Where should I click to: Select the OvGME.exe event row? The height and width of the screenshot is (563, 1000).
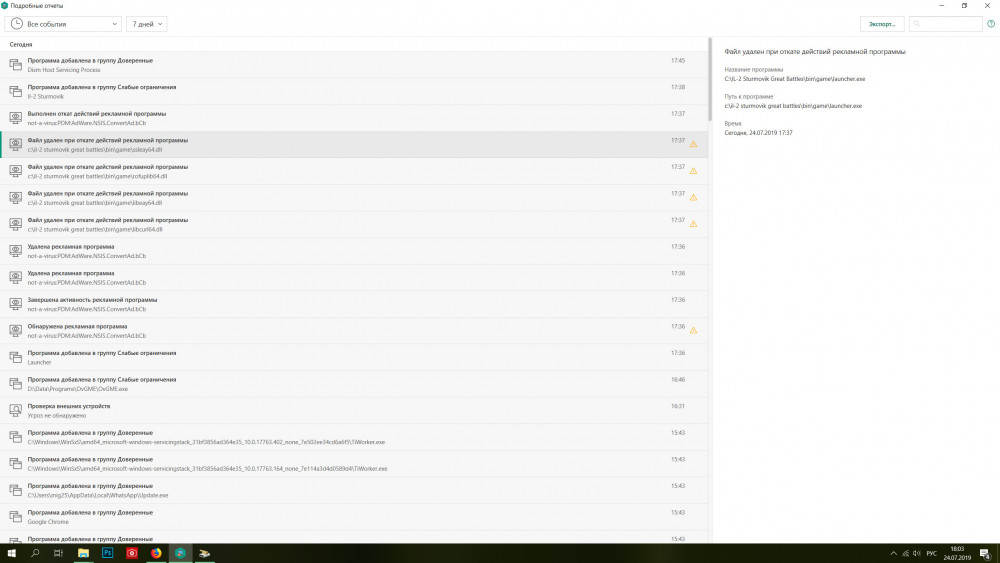click(x=354, y=384)
